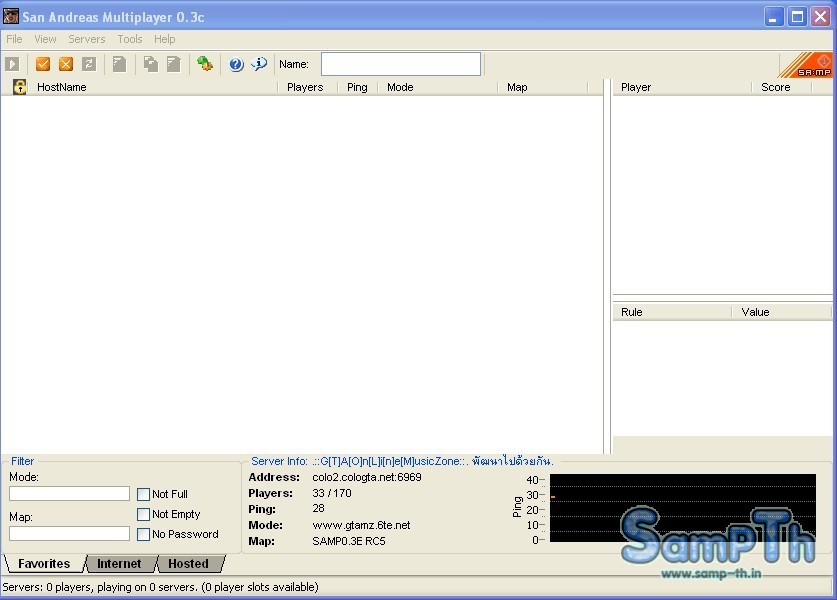837x600 pixels.
Task: Switch to the Hosted tab
Action: point(188,564)
